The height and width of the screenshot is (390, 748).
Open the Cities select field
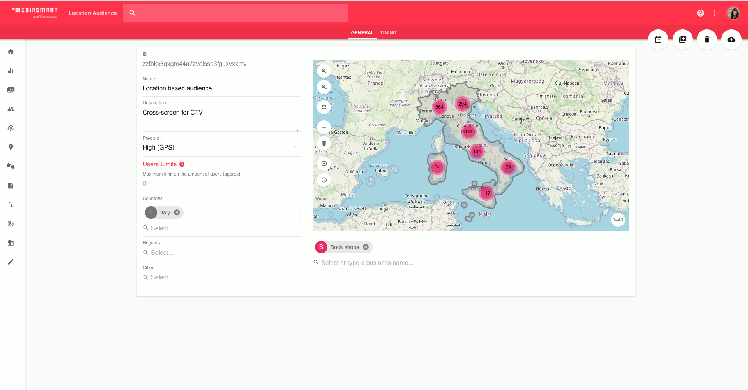221,277
